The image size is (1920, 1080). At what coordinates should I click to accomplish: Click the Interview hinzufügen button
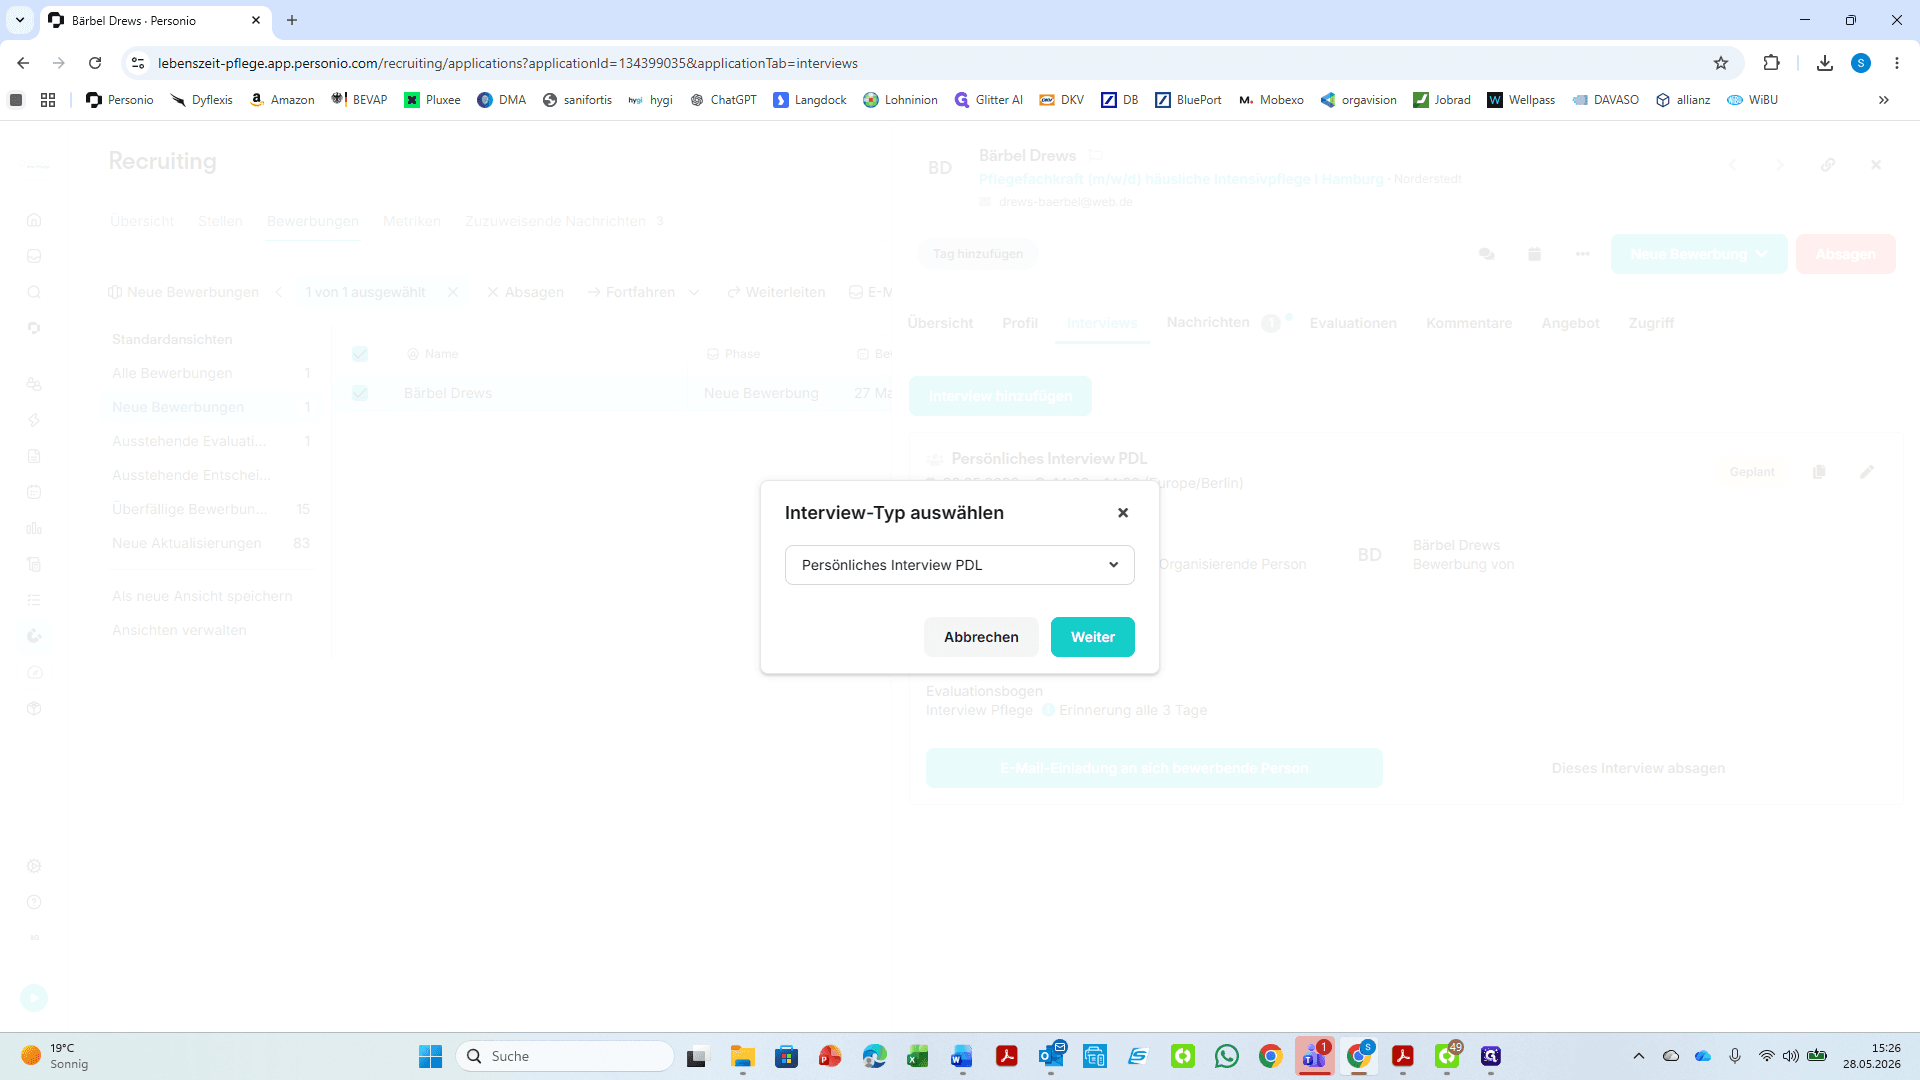(x=1000, y=396)
